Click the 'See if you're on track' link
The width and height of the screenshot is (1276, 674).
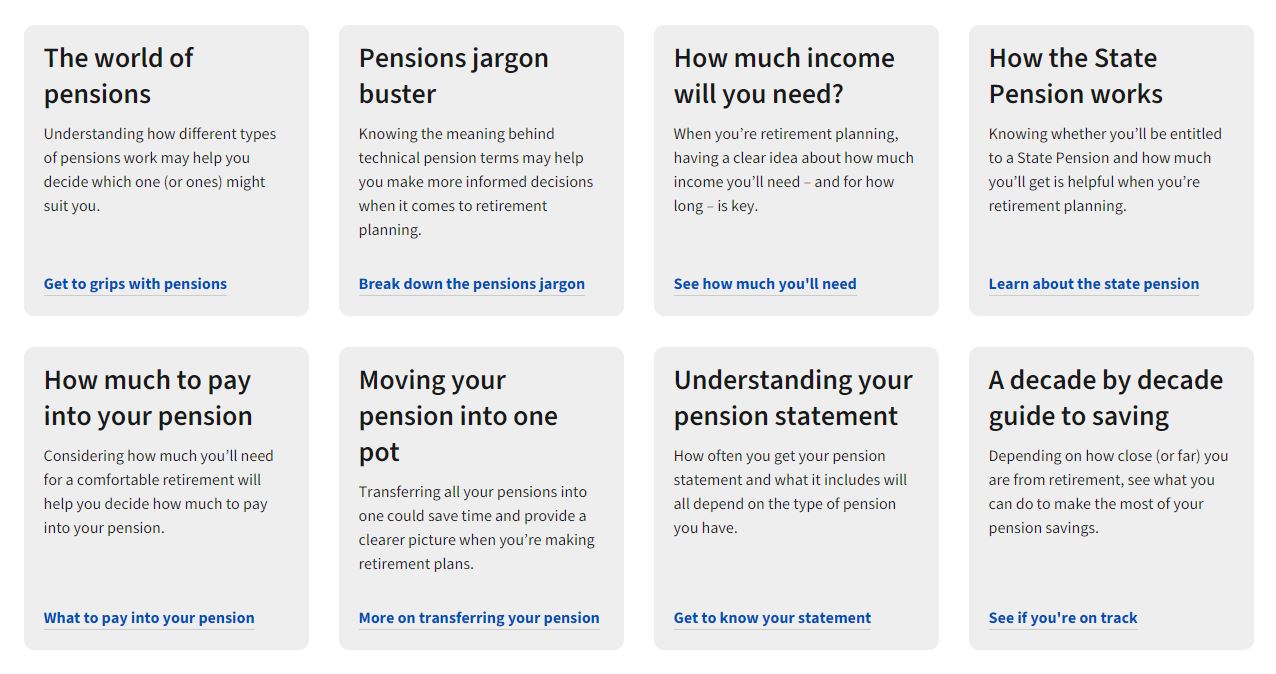pyautogui.click(x=1062, y=618)
